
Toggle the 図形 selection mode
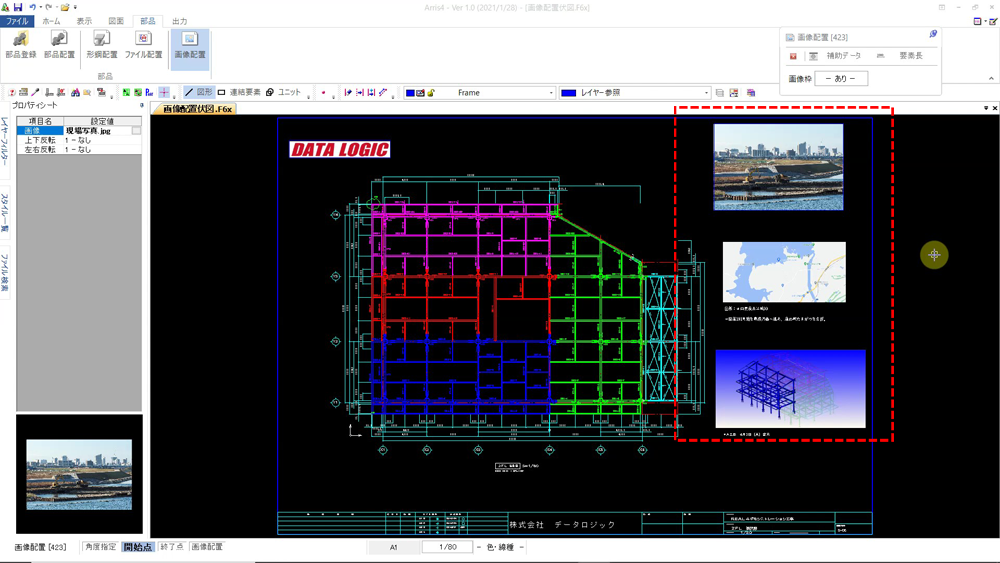pos(198,93)
